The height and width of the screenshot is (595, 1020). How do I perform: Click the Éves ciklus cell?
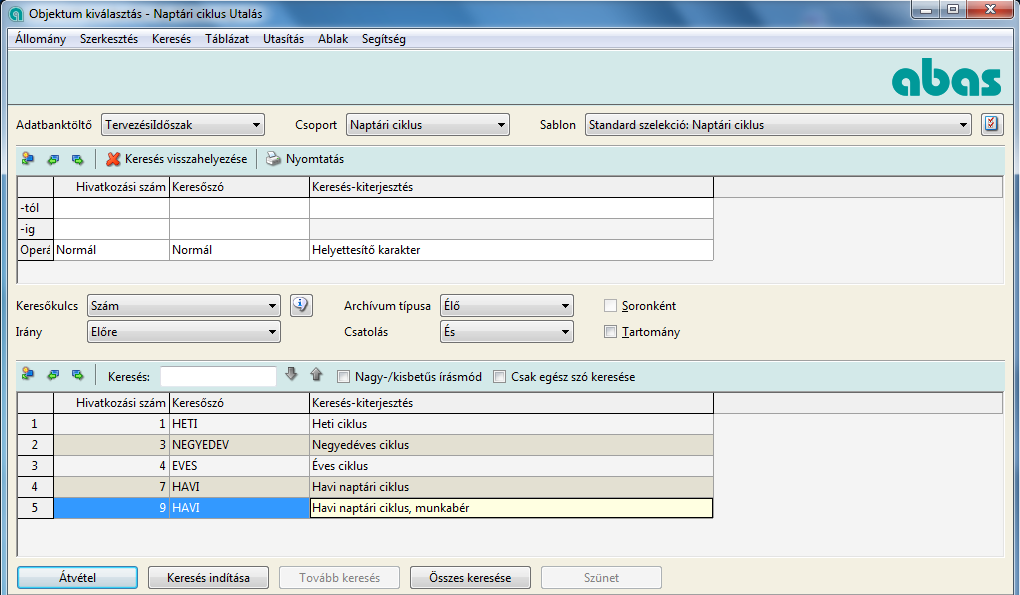[511, 466]
